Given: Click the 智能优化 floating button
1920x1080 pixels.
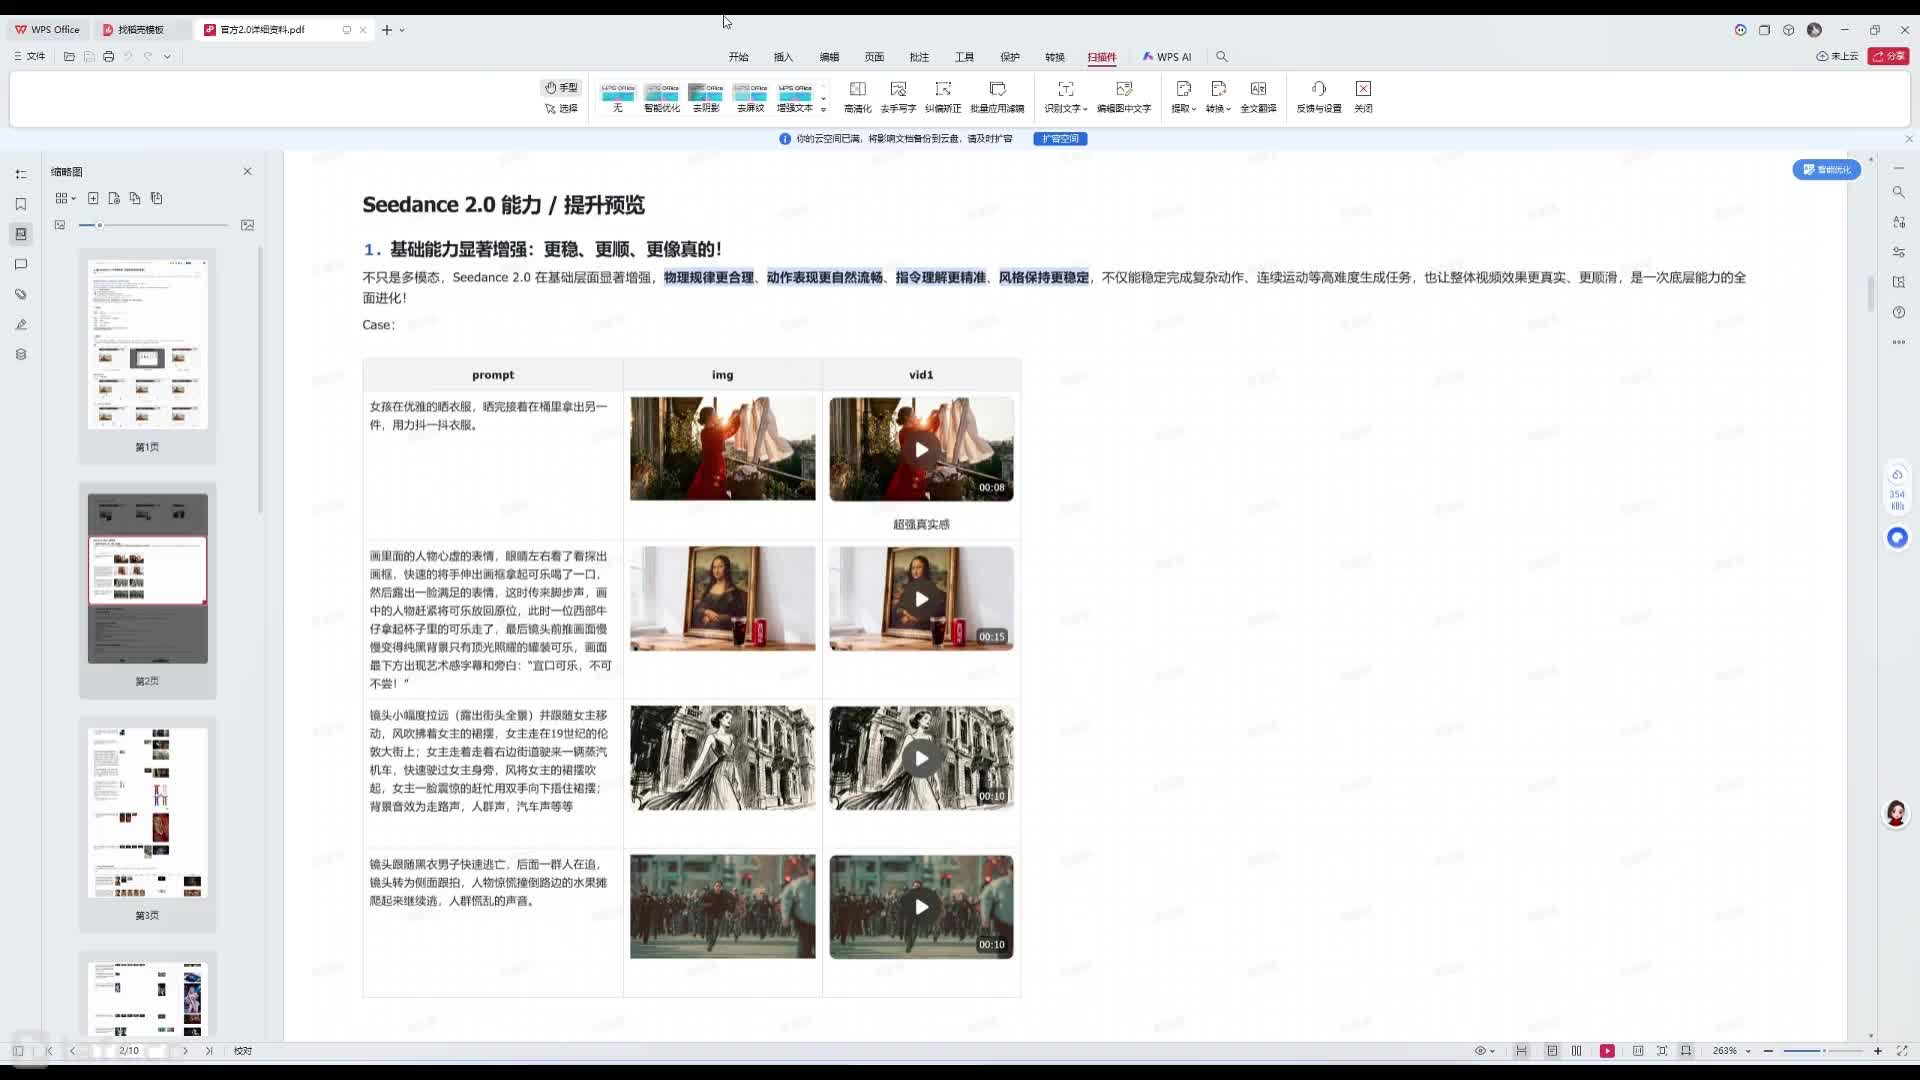Looking at the screenshot, I should (1826, 170).
